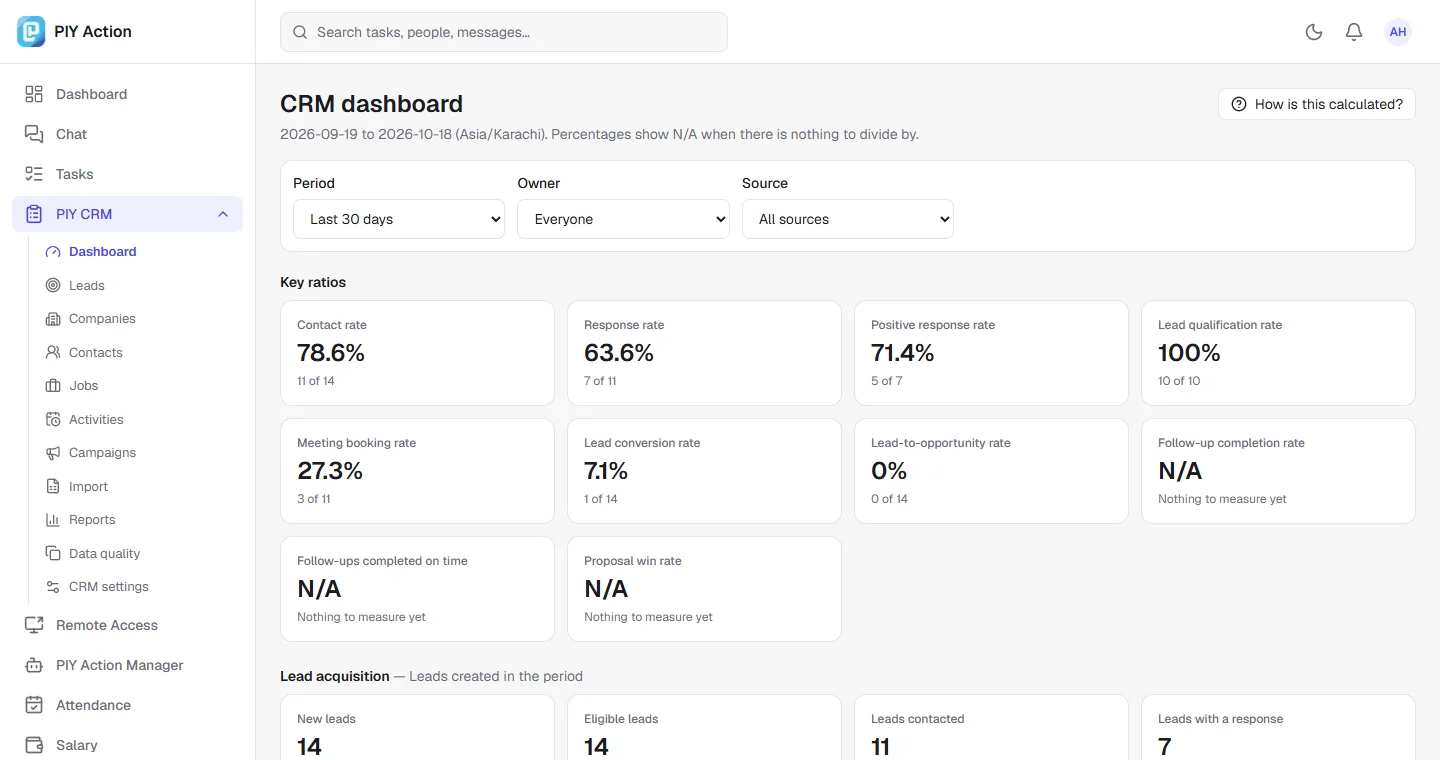Open notifications bell icon
Viewport: 1440px width, 760px height.
[x=1354, y=32]
